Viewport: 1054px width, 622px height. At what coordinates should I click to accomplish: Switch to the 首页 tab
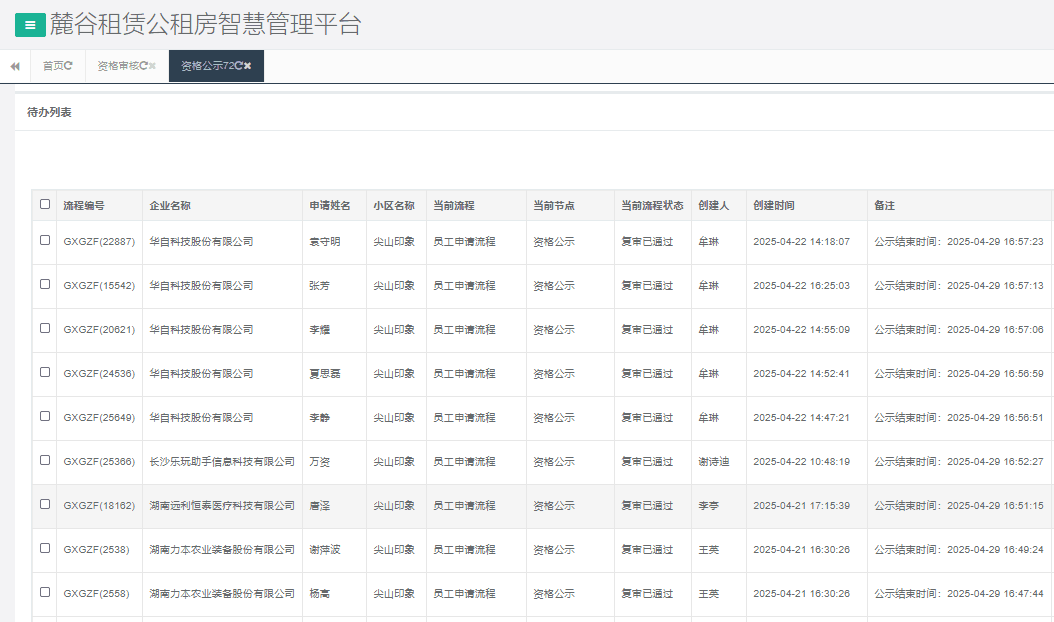(52, 66)
